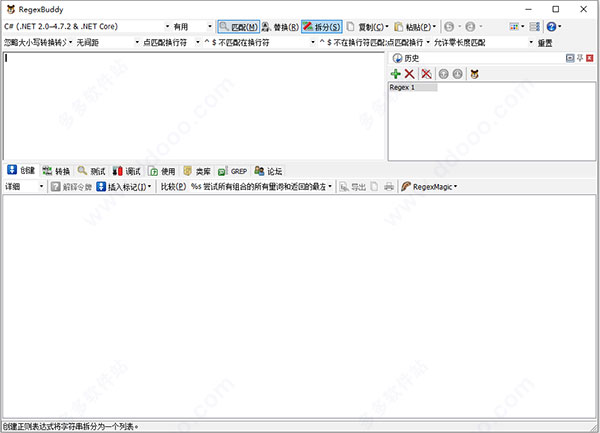Screen dimensions: 600x433
Task: Open the 允许零长度匹配 dropdown
Action: tap(483, 42)
